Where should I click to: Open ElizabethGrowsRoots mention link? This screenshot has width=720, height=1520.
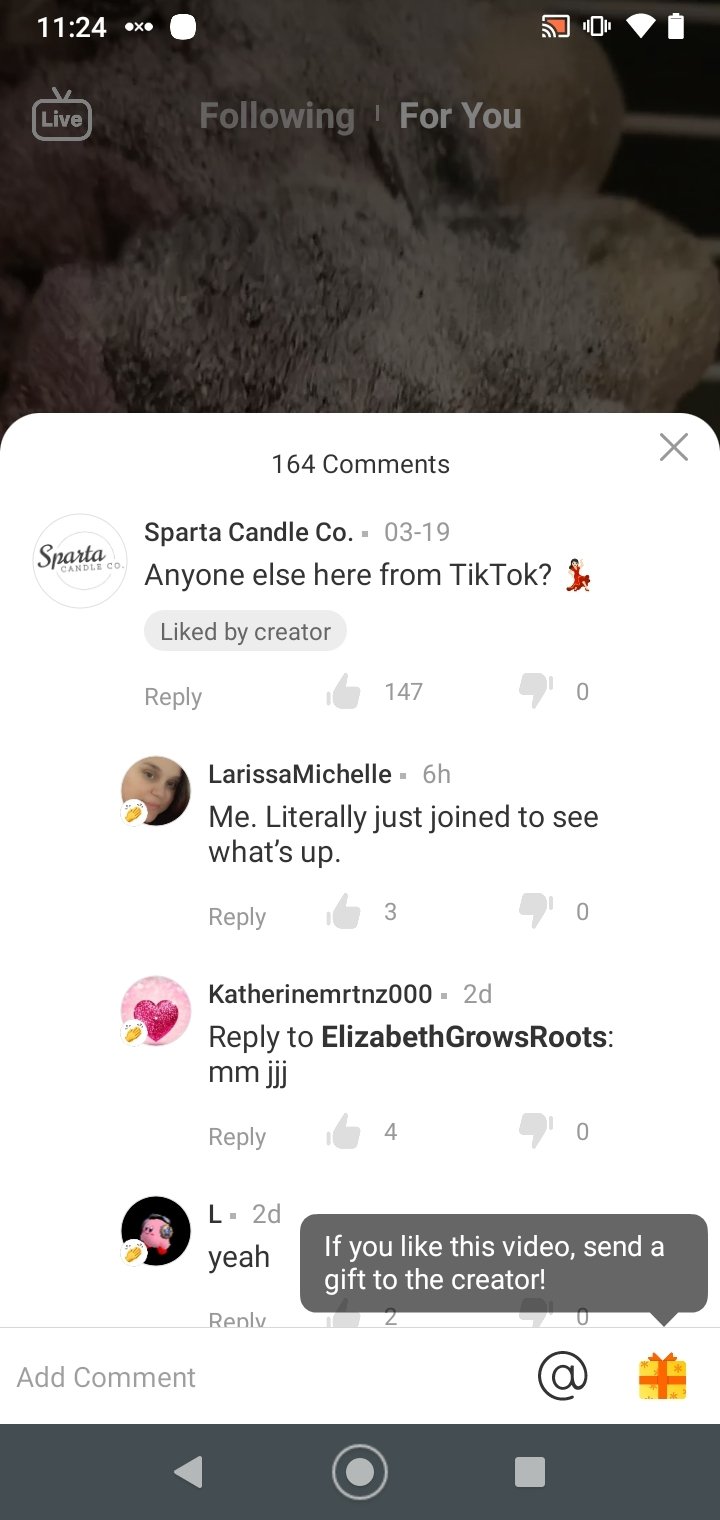464,1037
